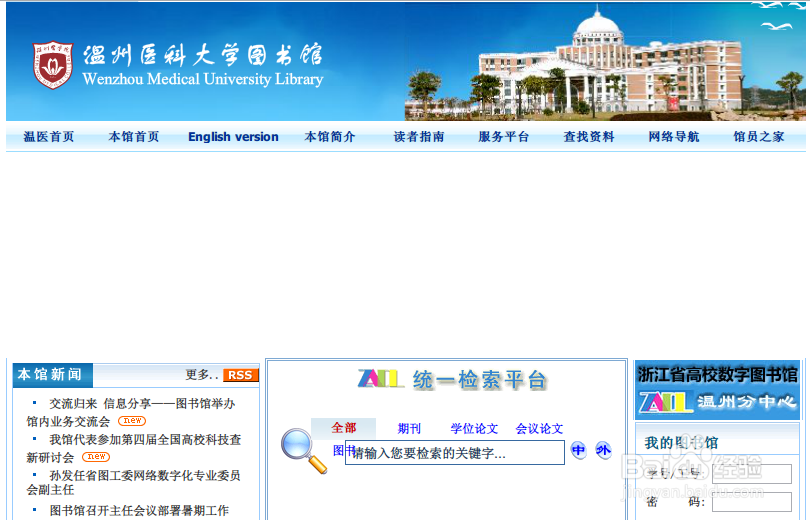Image resolution: width=810 pixels, height=520 pixels.
Task: Select the 学位论文 search tab
Action: click(x=474, y=429)
